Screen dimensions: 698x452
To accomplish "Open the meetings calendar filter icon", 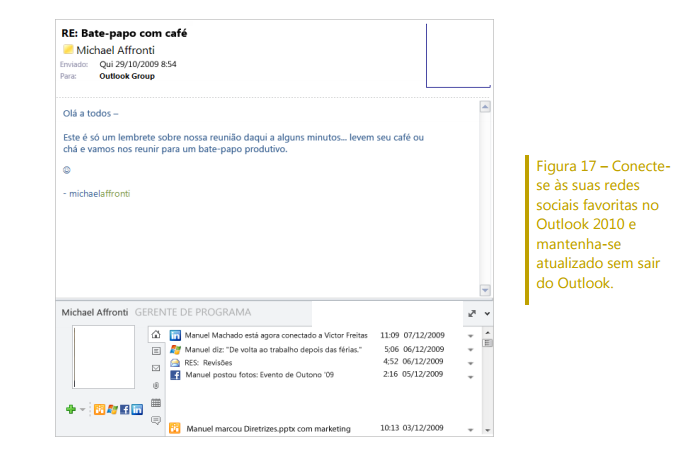I will click(156, 402).
